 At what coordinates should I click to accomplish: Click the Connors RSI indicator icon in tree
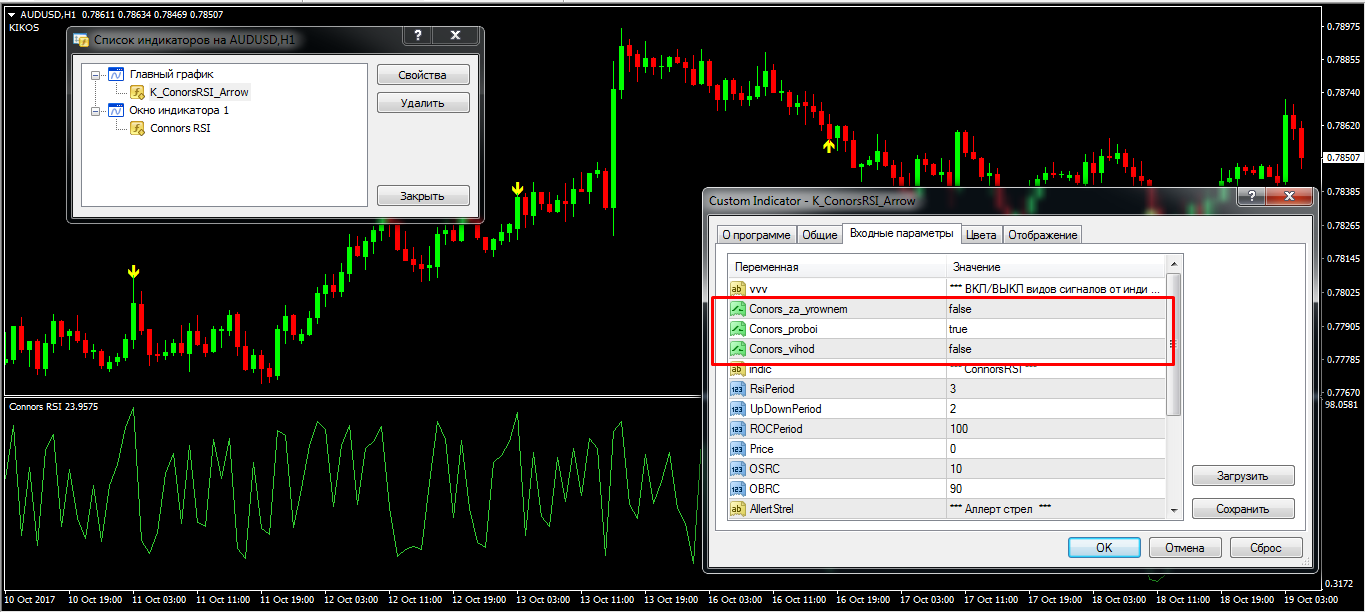(x=138, y=128)
